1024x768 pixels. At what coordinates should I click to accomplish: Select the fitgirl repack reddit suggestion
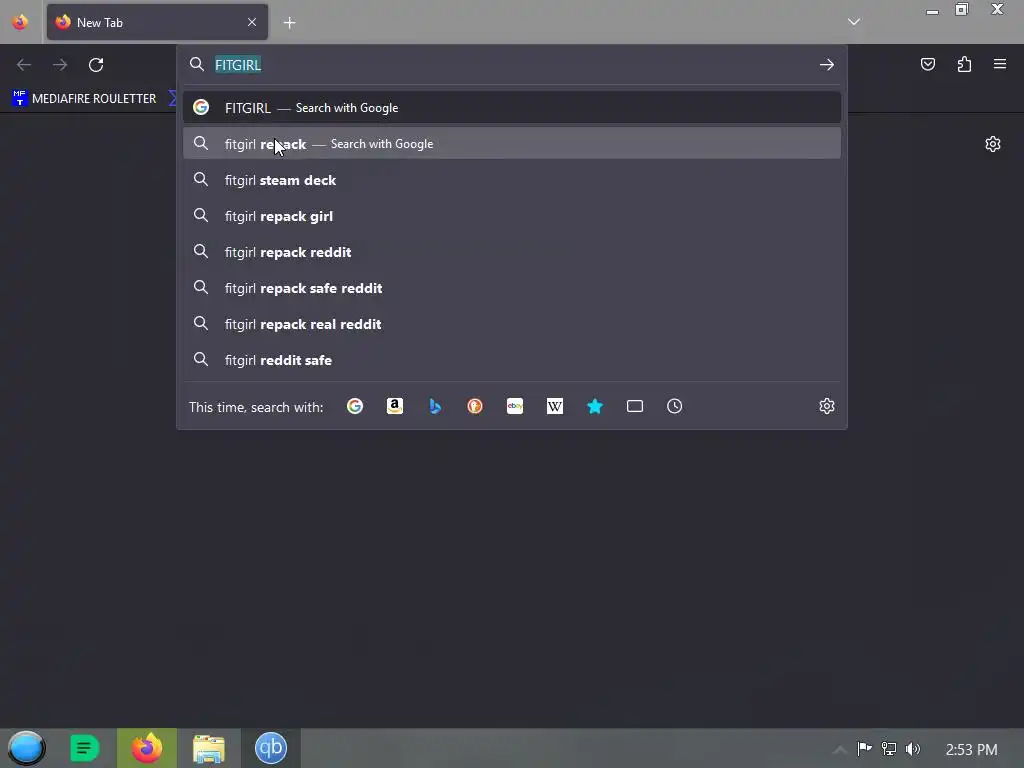pos(512,252)
